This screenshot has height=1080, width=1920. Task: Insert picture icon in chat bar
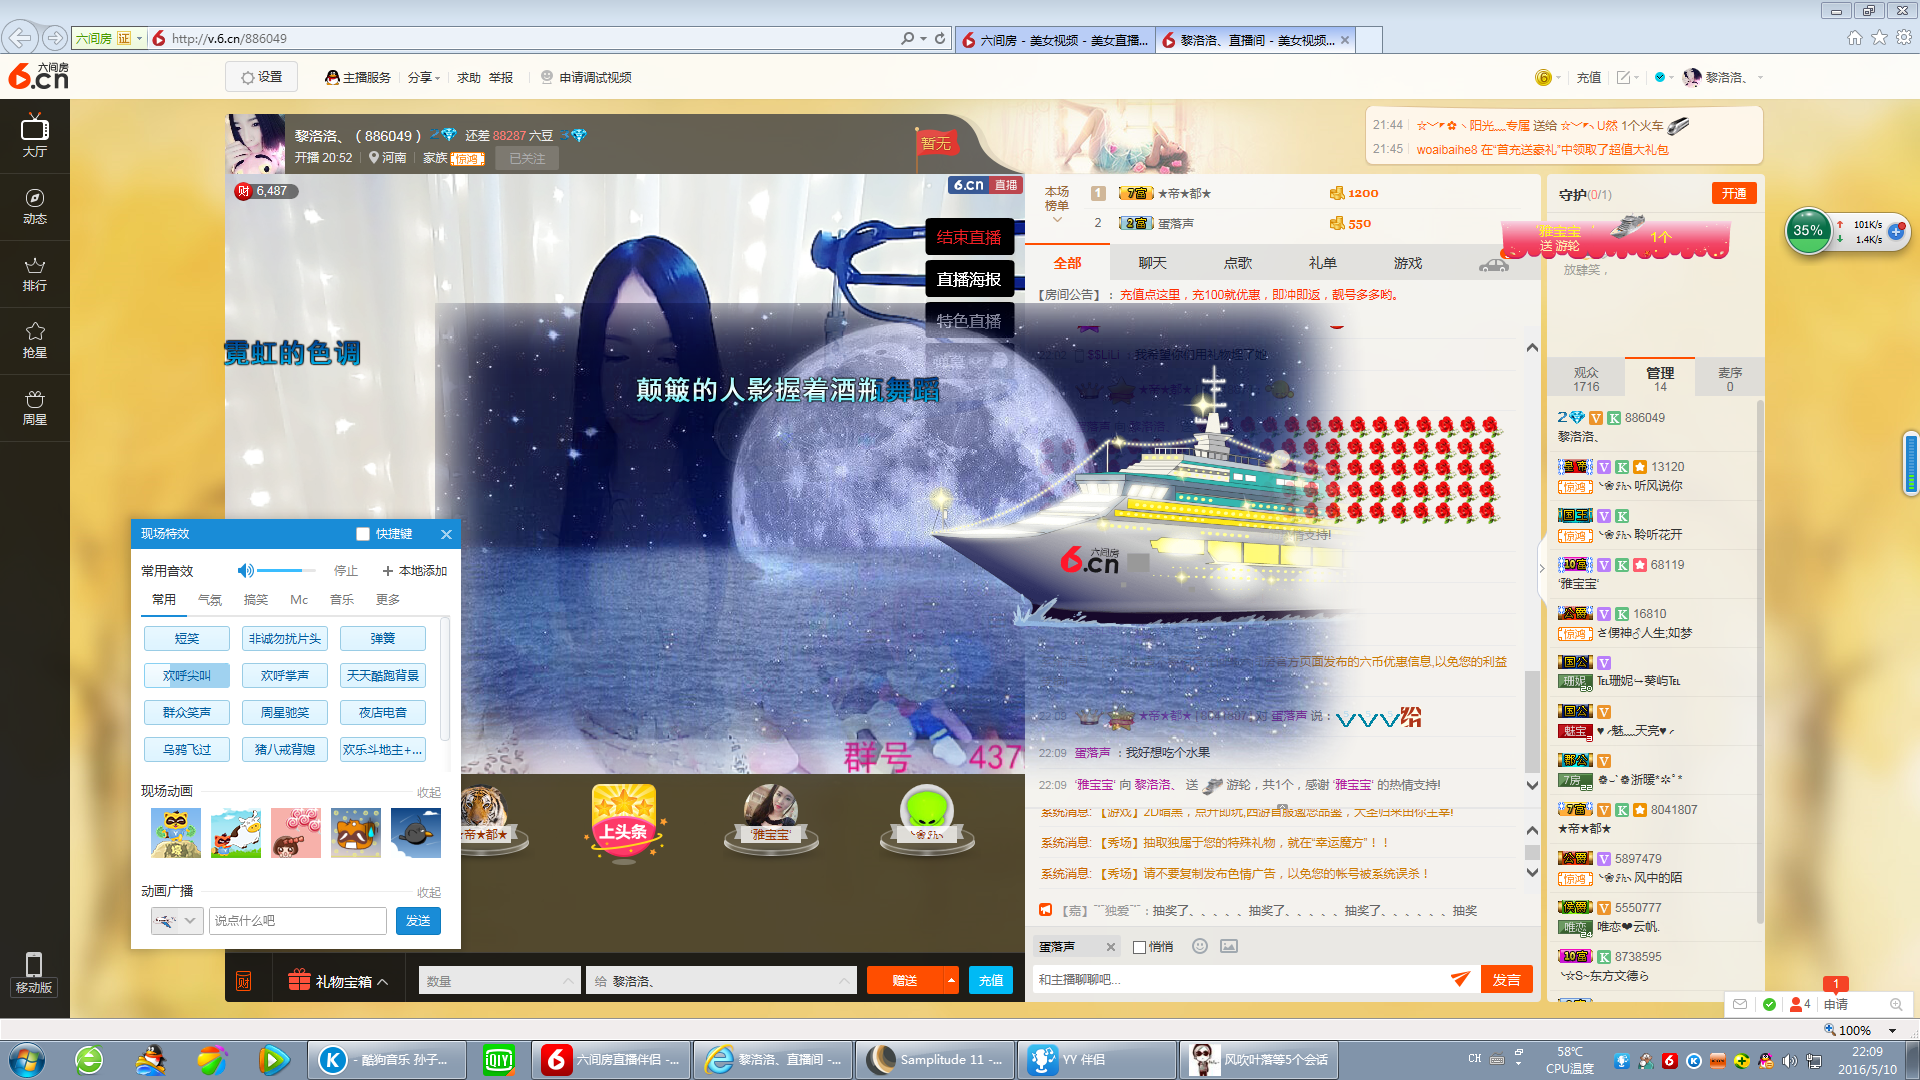point(1229,946)
